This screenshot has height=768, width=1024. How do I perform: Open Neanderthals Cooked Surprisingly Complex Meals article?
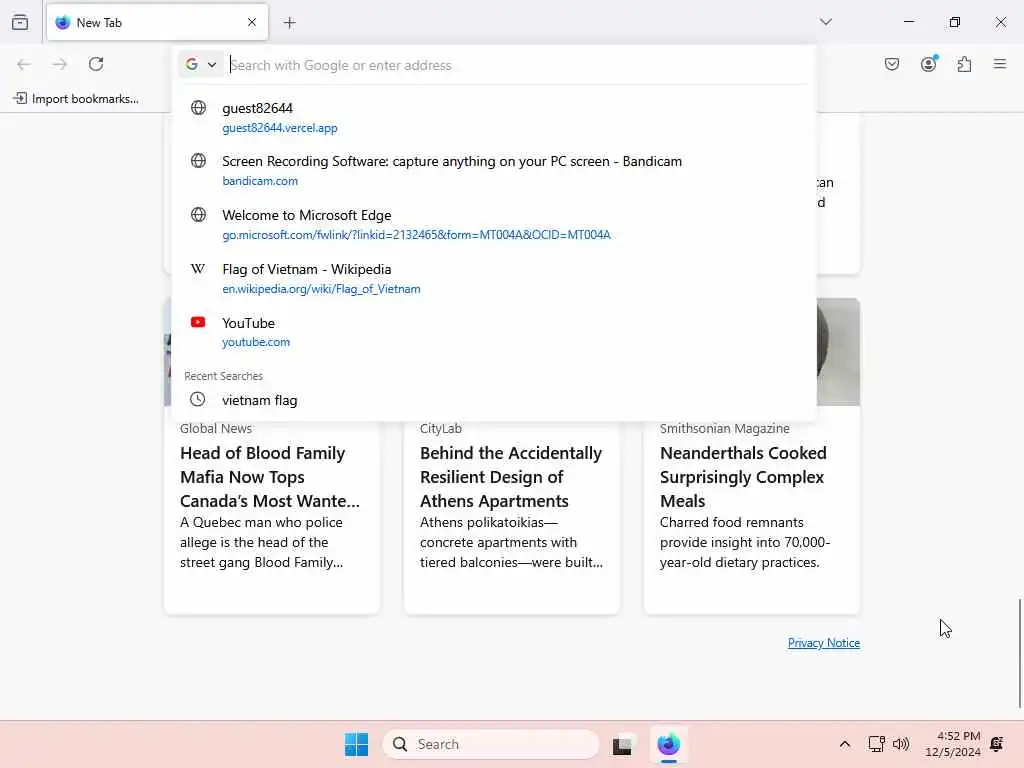[x=743, y=477]
